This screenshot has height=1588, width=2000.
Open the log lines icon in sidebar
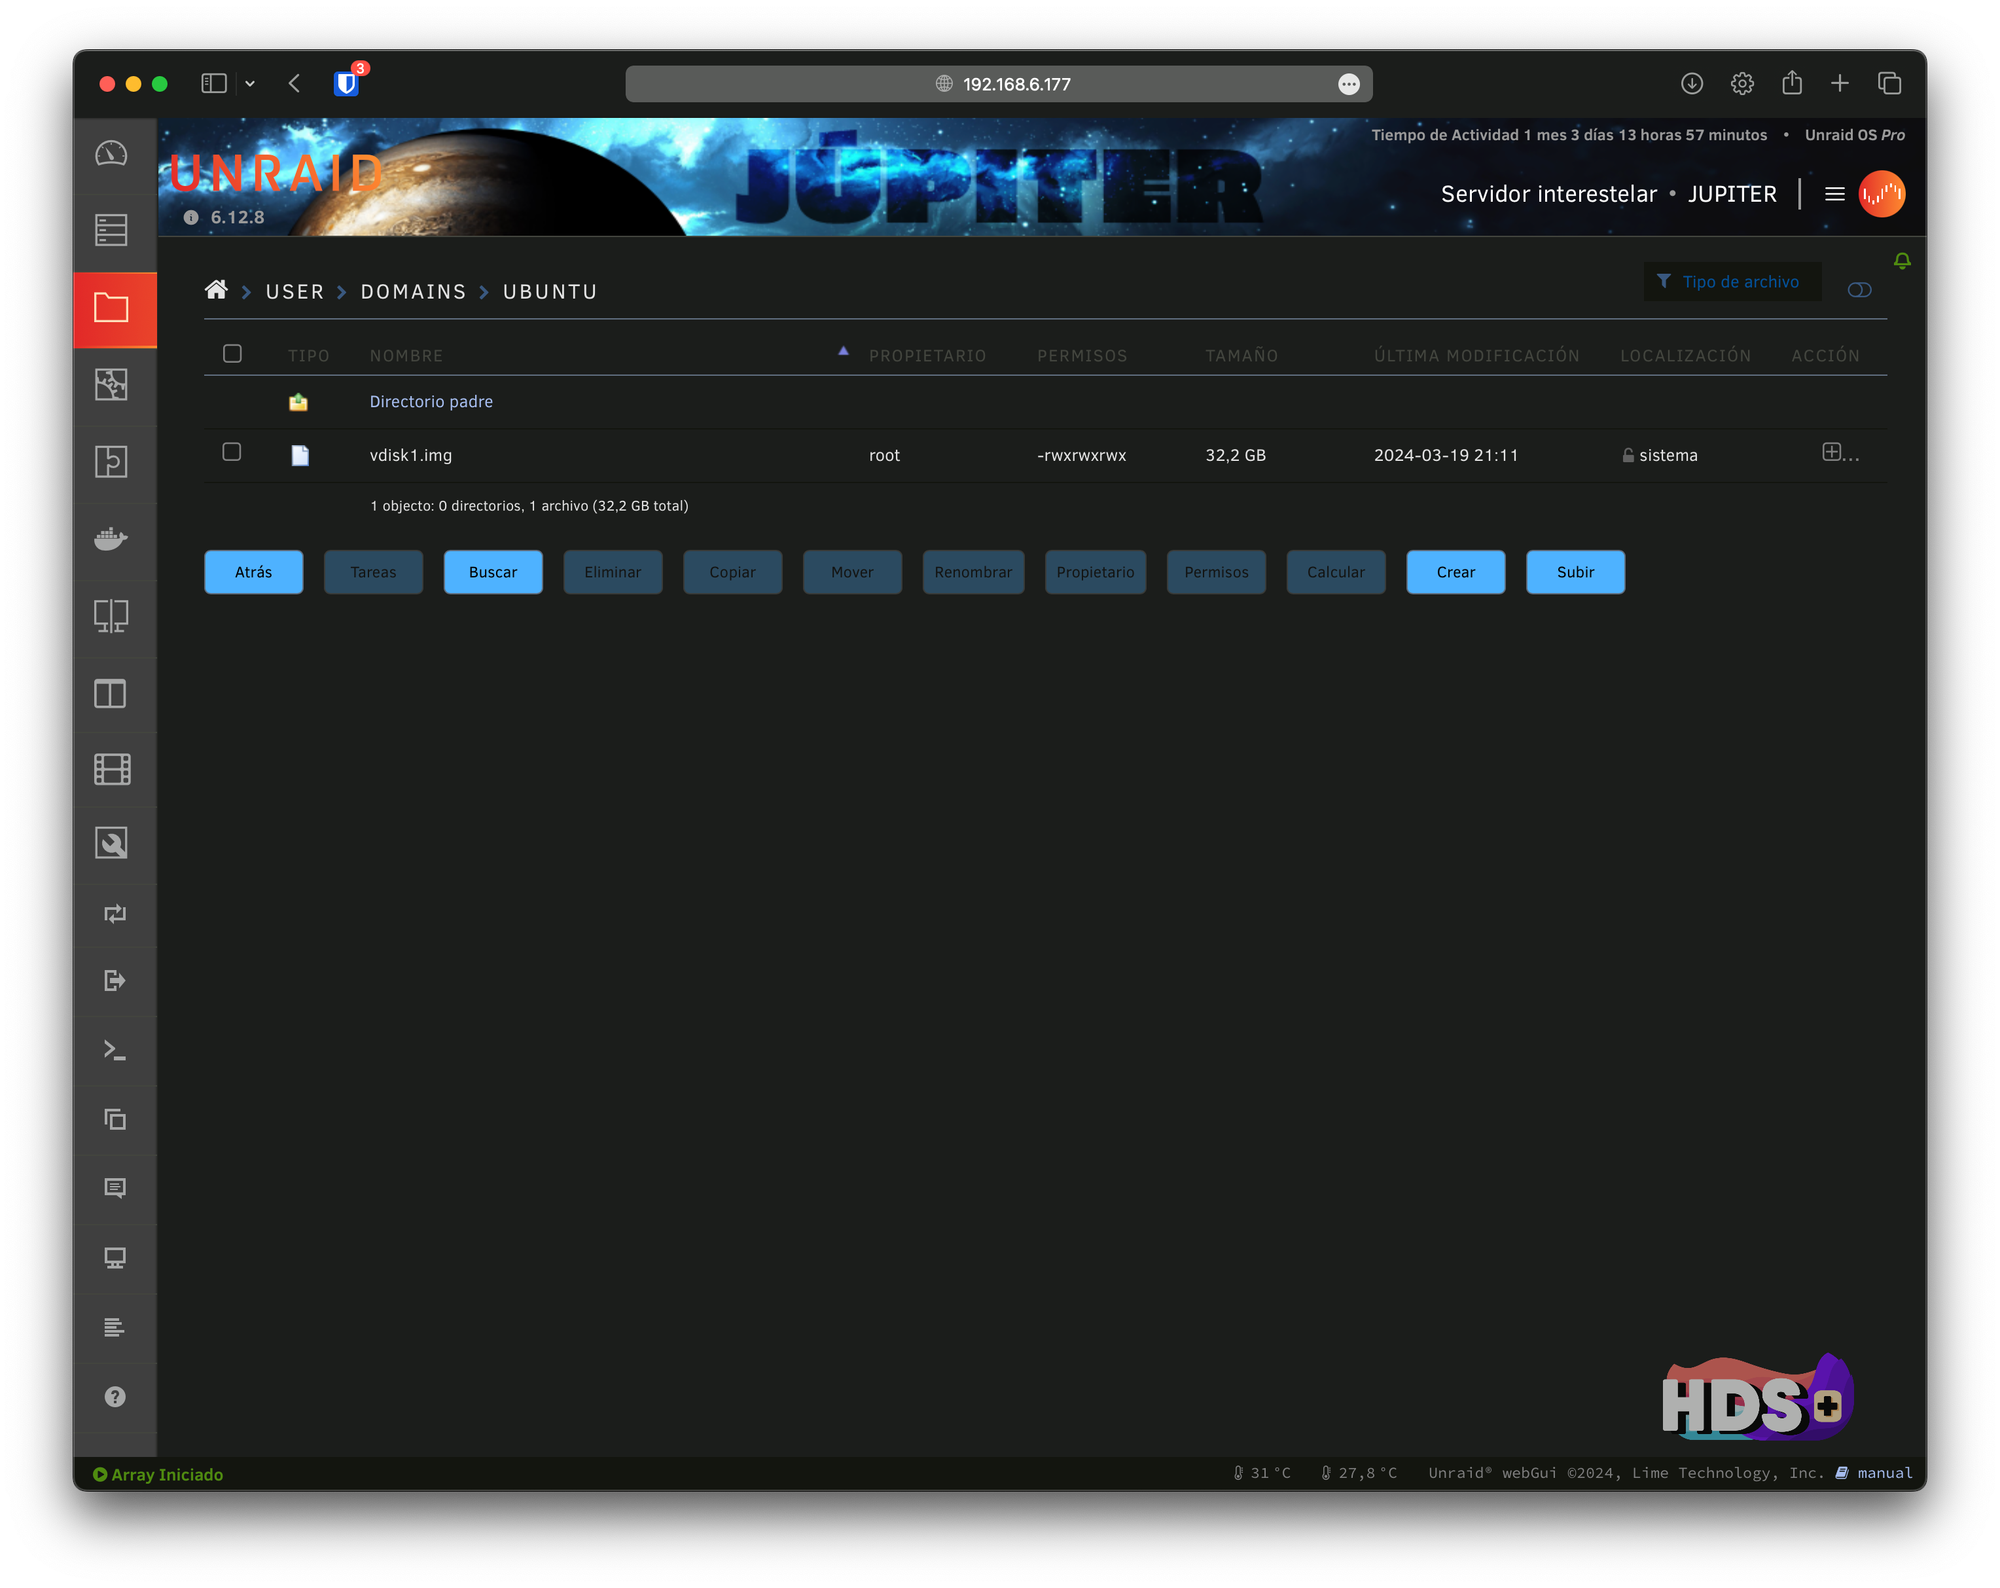[115, 1327]
